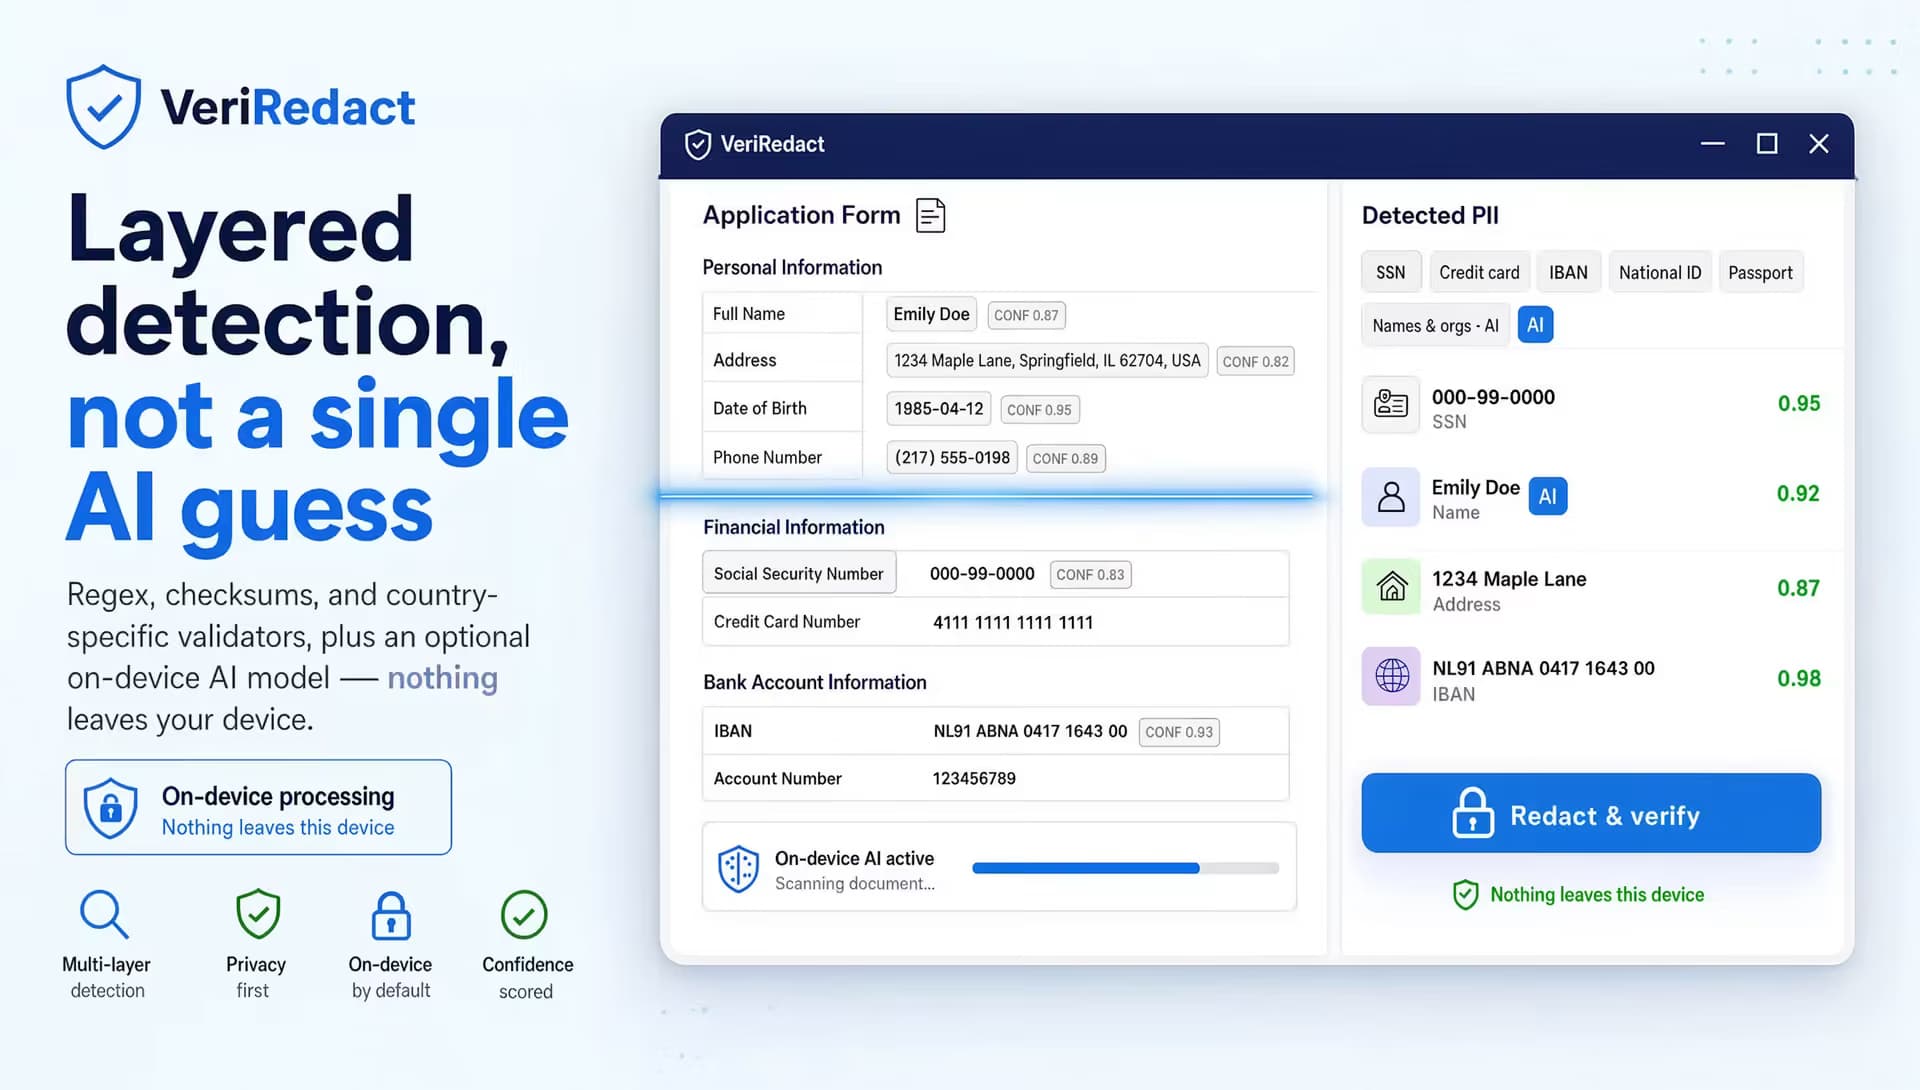Screen dimensions: 1920x1090
Task: Select the Emily Doe Name detection row
Action: coord(1591,496)
